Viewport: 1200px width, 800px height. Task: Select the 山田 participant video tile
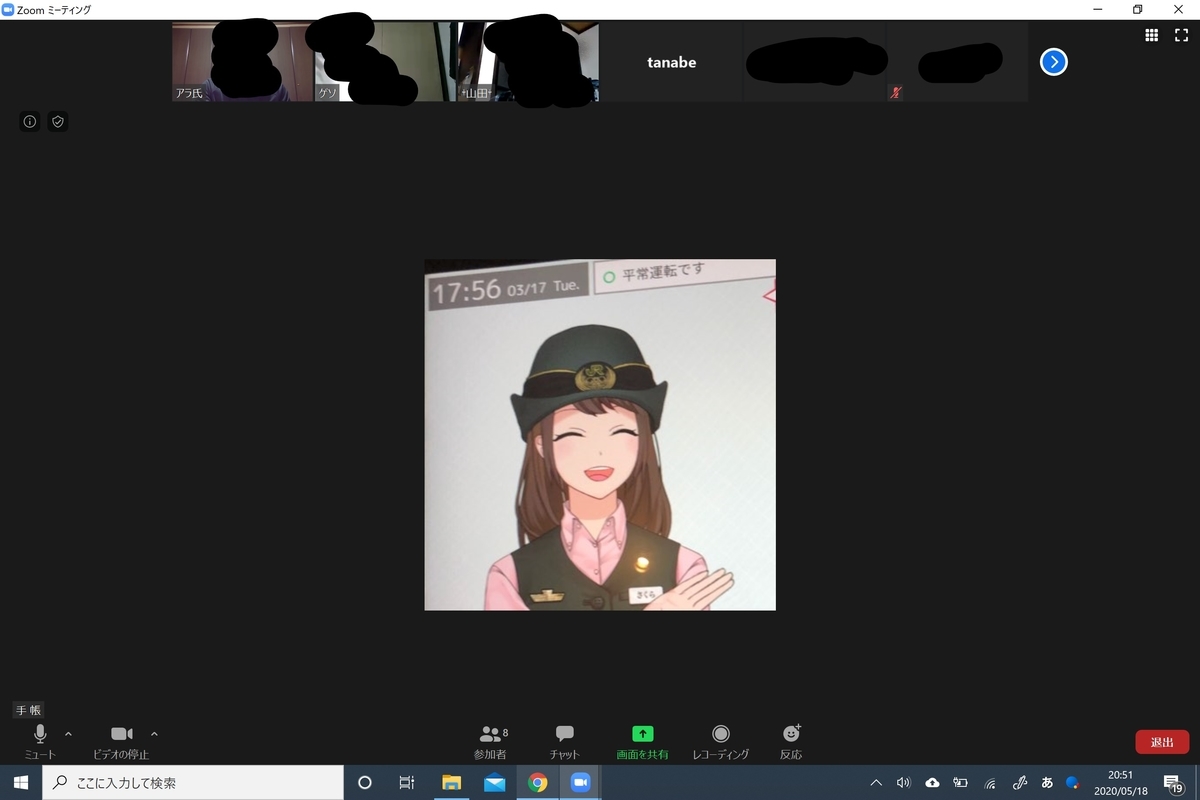point(529,62)
